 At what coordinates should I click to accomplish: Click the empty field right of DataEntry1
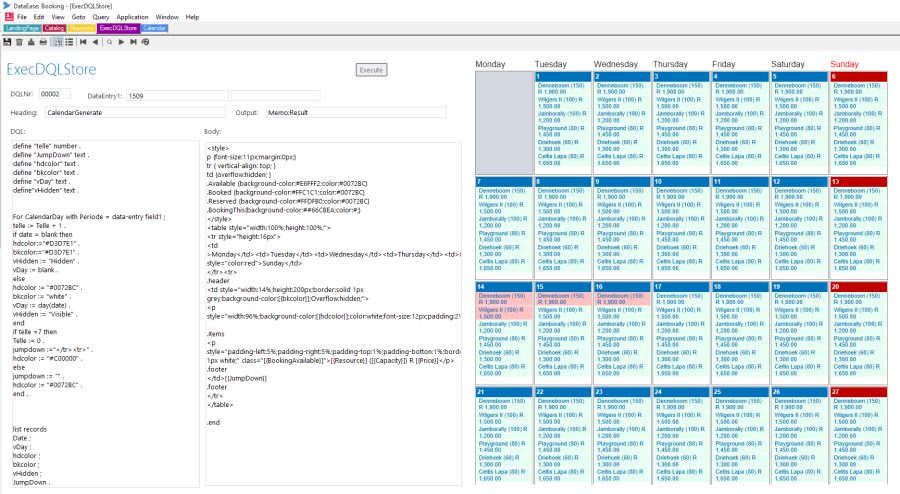click(276, 96)
